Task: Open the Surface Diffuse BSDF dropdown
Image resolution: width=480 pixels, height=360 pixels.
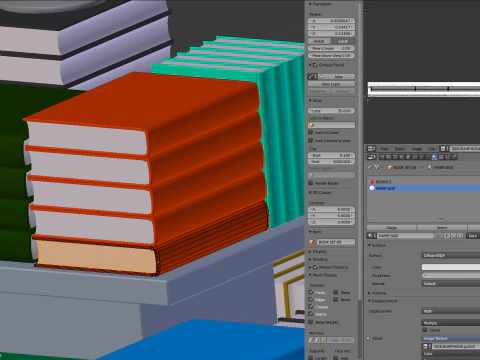Action: pyautogui.click(x=451, y=255)
